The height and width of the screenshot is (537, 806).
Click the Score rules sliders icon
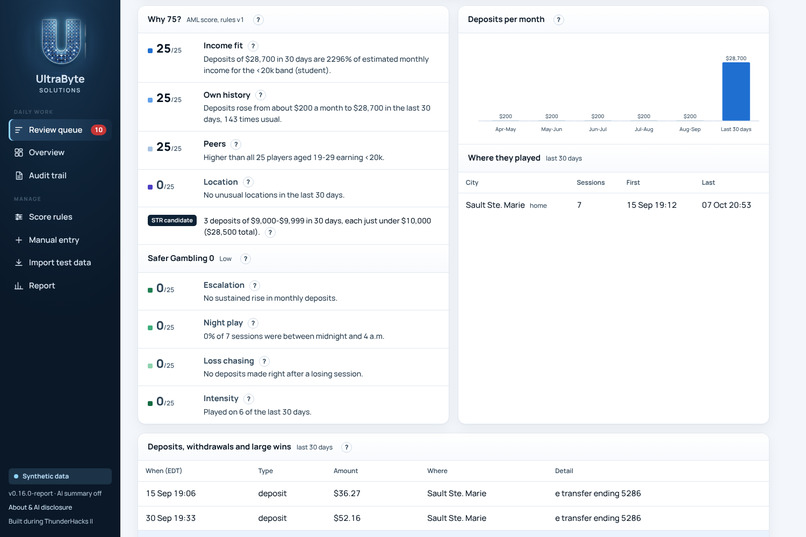pos(19,217)
